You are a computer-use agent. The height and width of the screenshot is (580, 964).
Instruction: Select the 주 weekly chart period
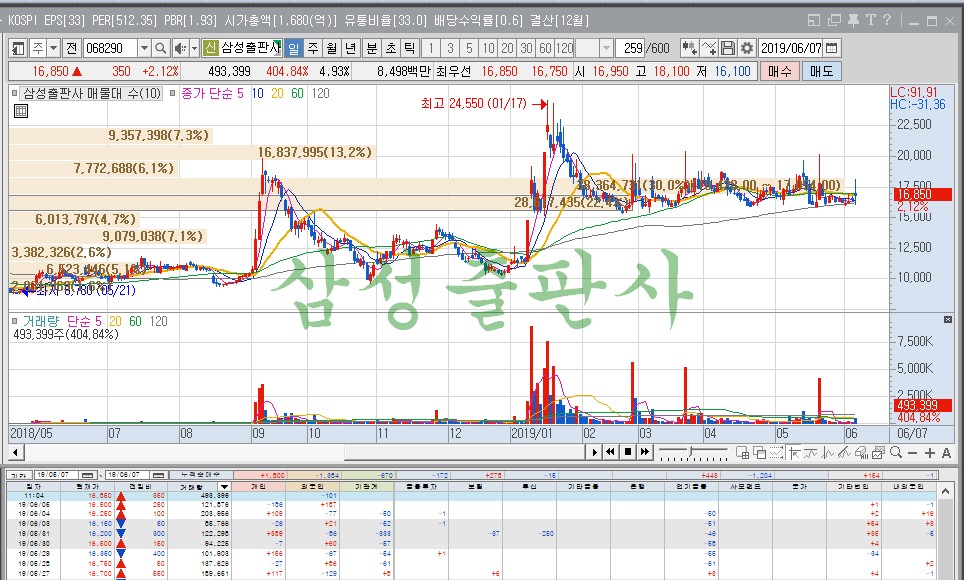click(313, 48)
